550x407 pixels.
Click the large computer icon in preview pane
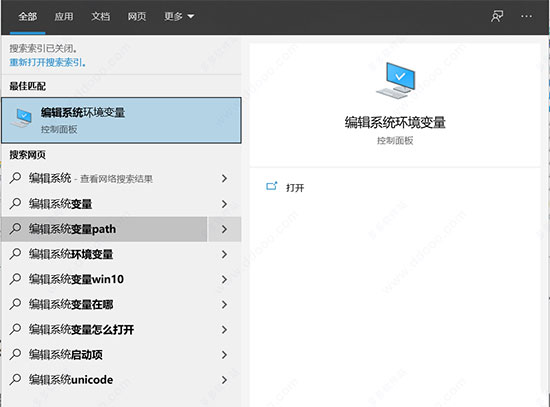pos(396,80)
